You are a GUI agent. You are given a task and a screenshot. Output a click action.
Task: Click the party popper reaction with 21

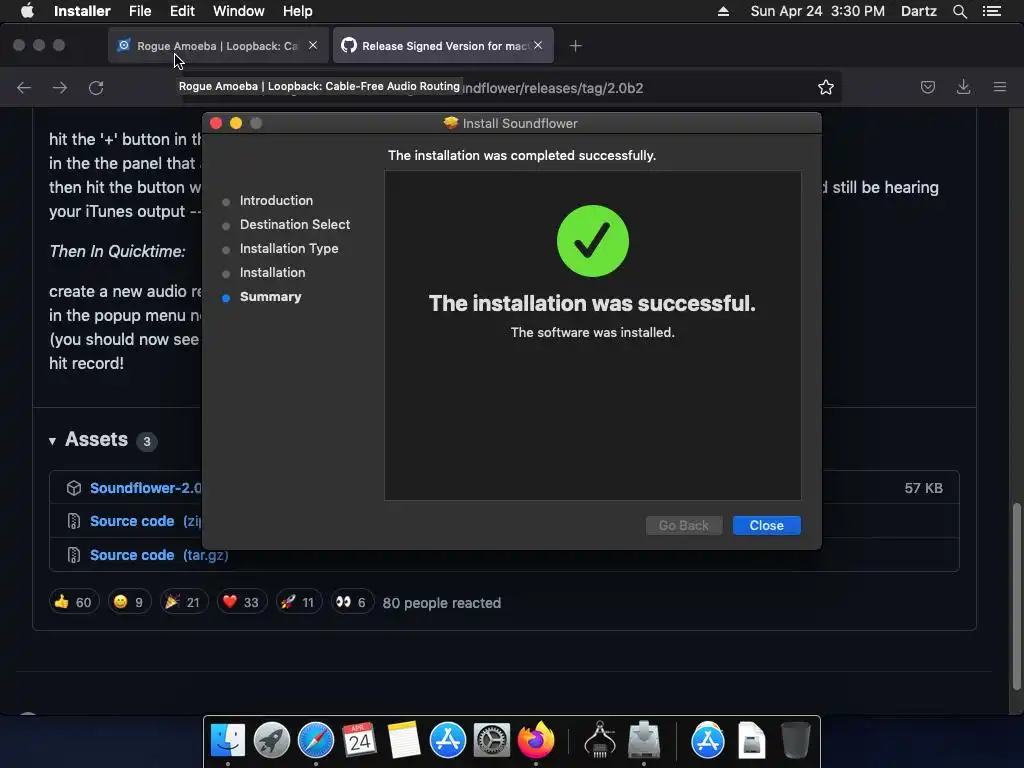click(184, 602)
